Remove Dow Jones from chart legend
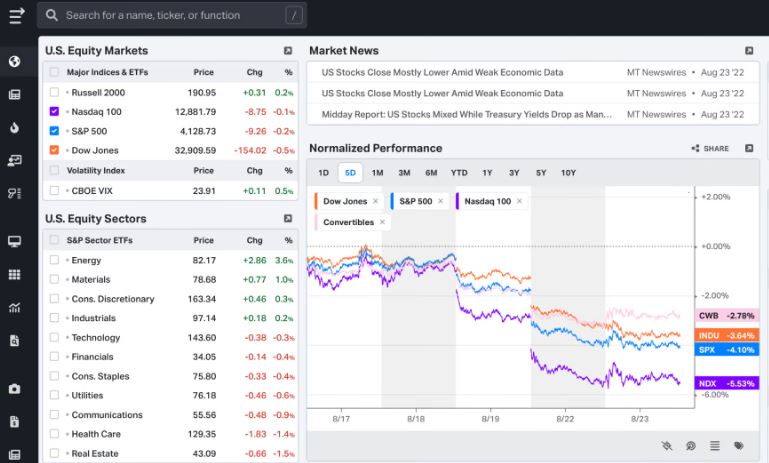The image size is (769, 463). [x=375, y=201]
